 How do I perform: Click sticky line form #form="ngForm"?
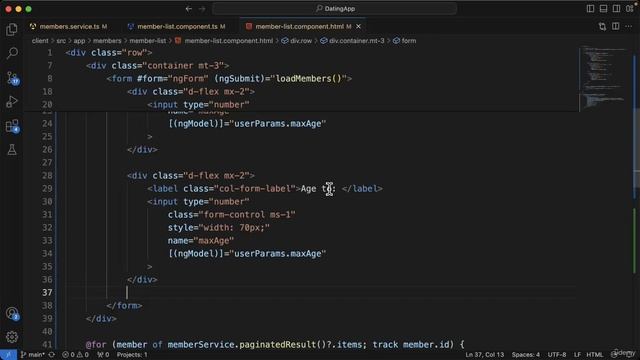click(229, 79)
